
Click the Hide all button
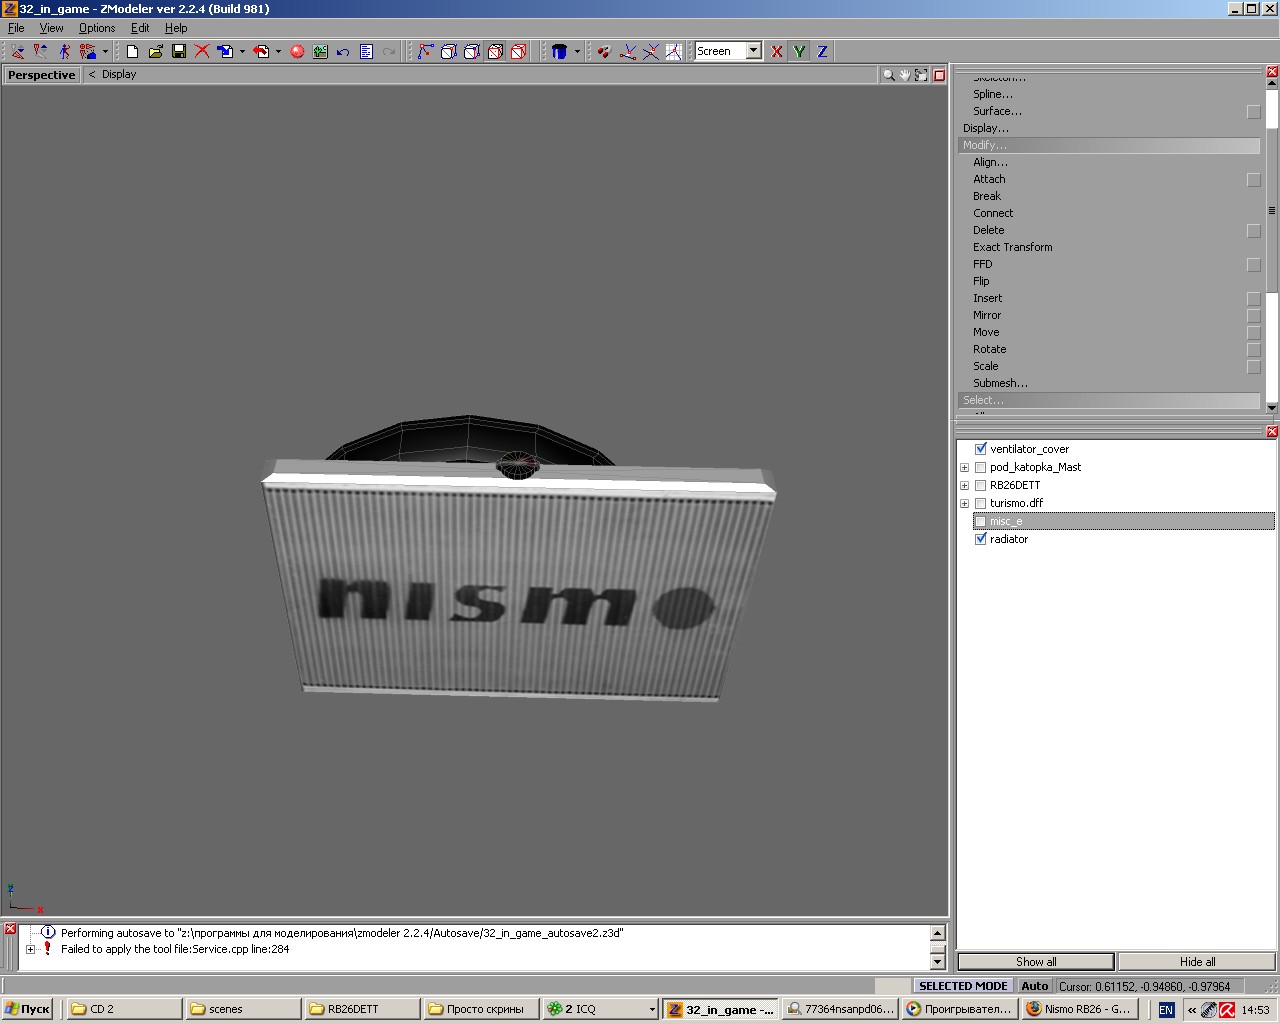[1197, 962]
